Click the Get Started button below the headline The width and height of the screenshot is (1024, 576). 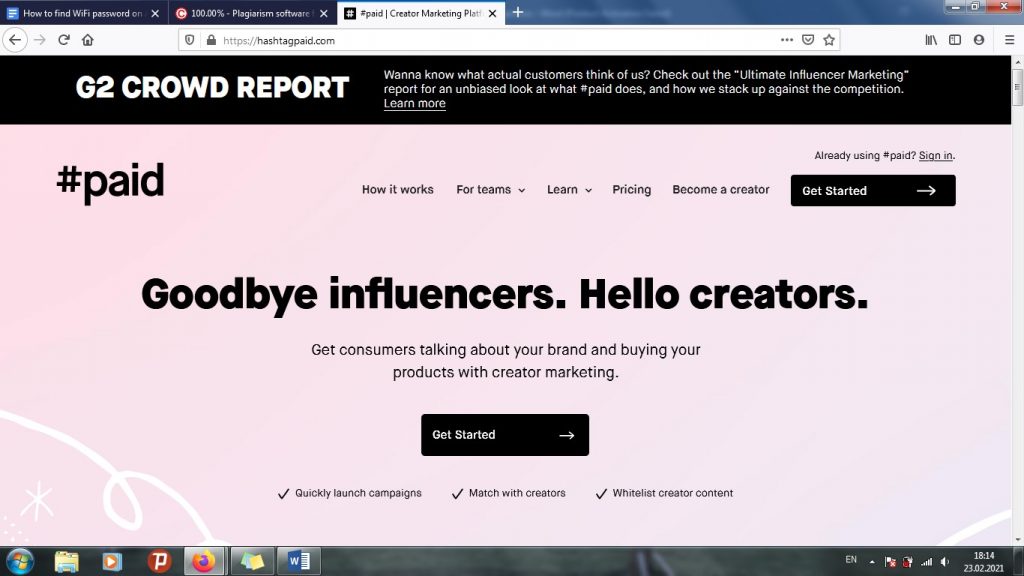click(505, 435)
